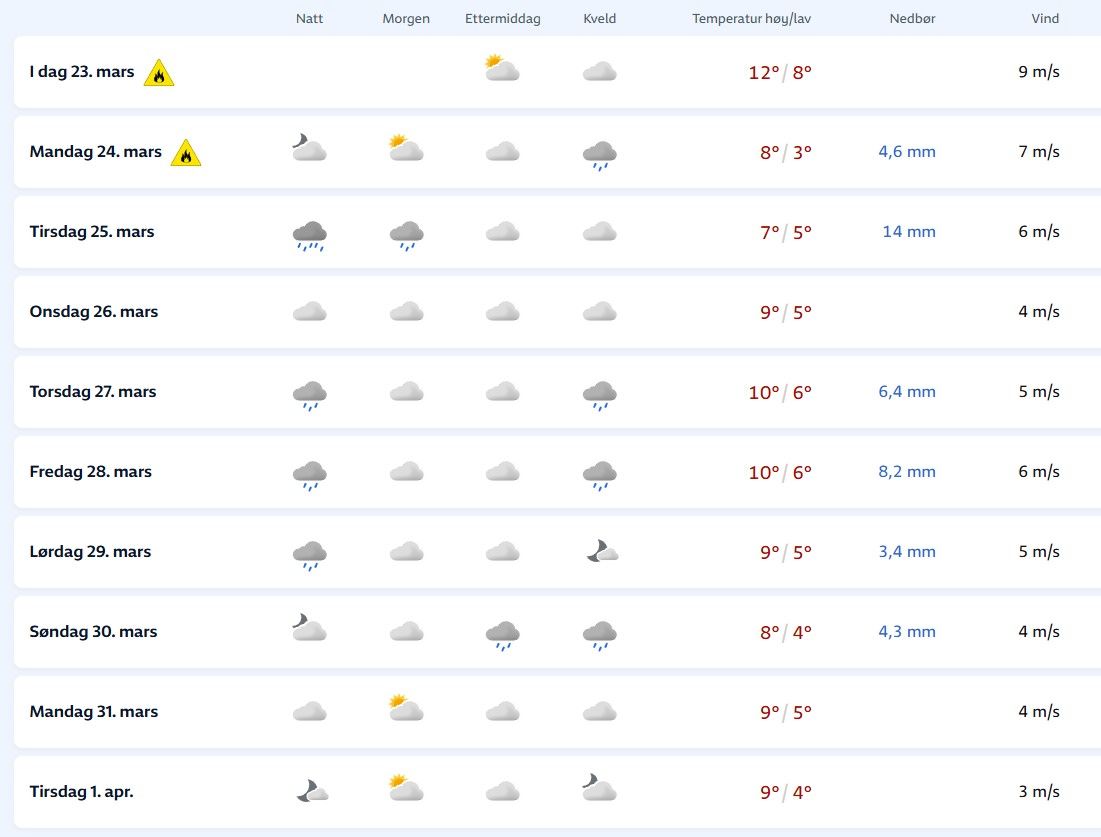Image resolution: width=1101 pixels, height=837 pixels.
Task: Click the night heavy rain icon for Tirsdag 25. mars
Action: point(309,235)
